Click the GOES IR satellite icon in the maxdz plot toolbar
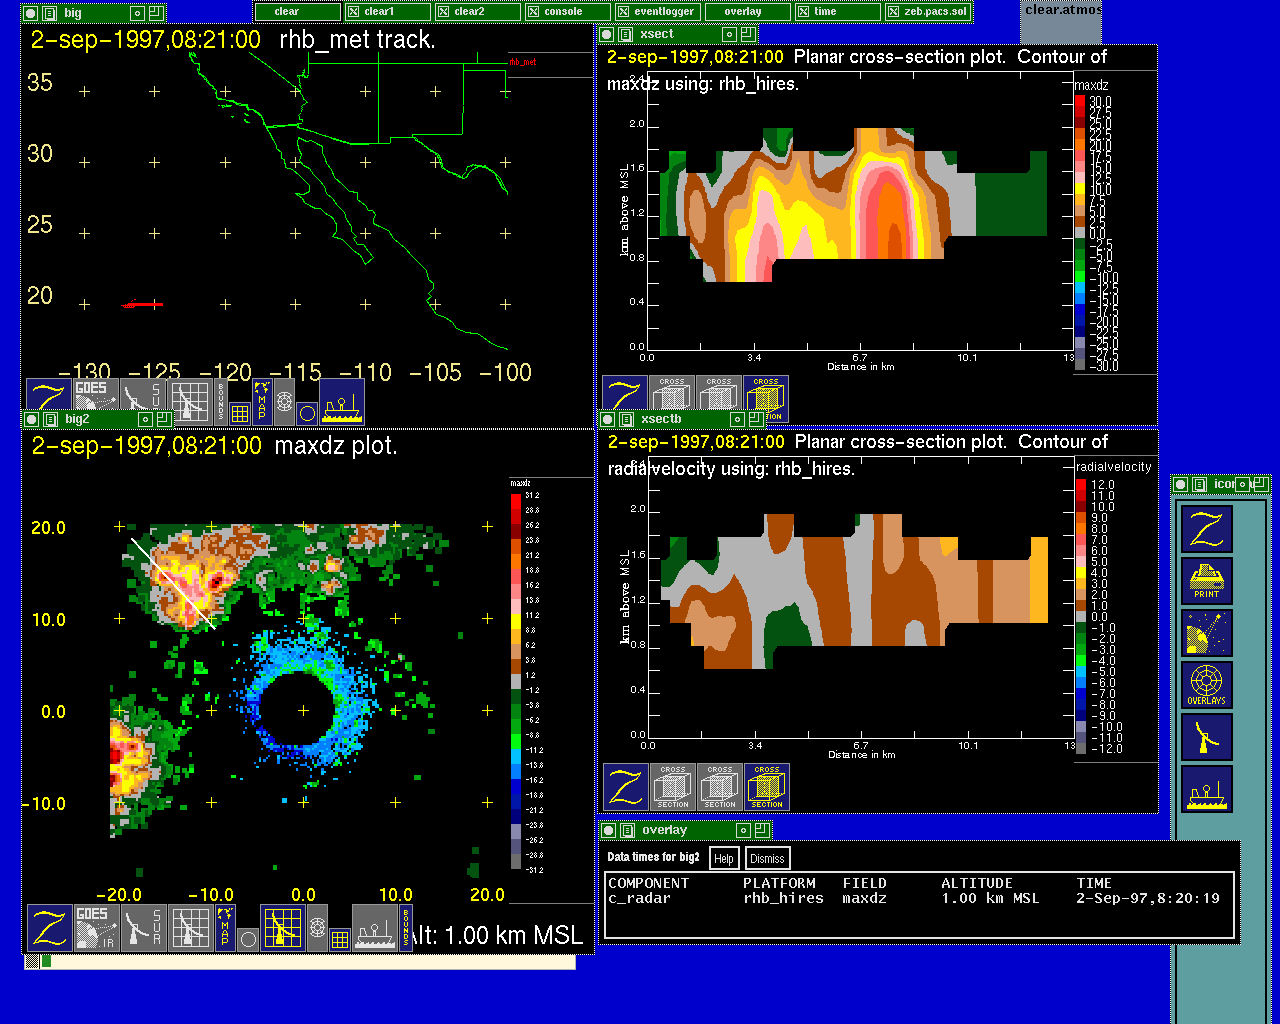The image size is (1280, 1024). [x=93, y=927]
